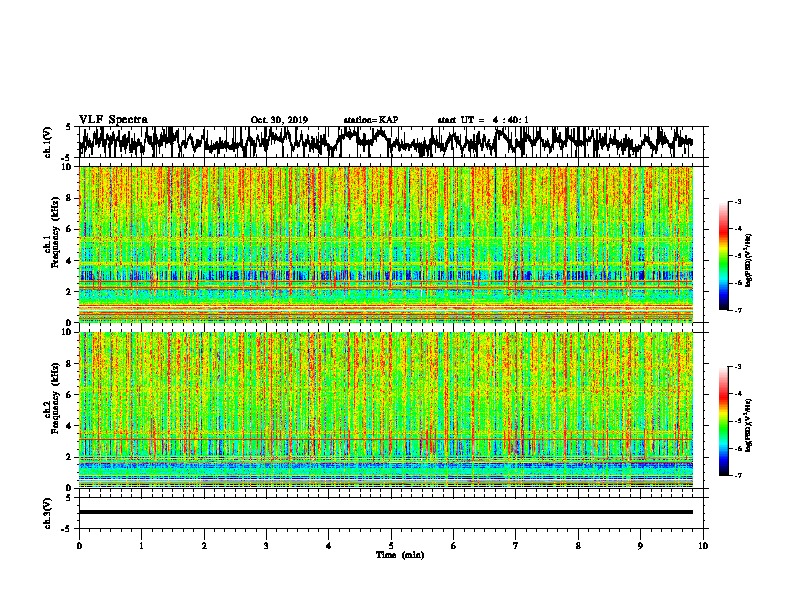
Task: Click time axis tick label '7'
Action: click(516, 546)
